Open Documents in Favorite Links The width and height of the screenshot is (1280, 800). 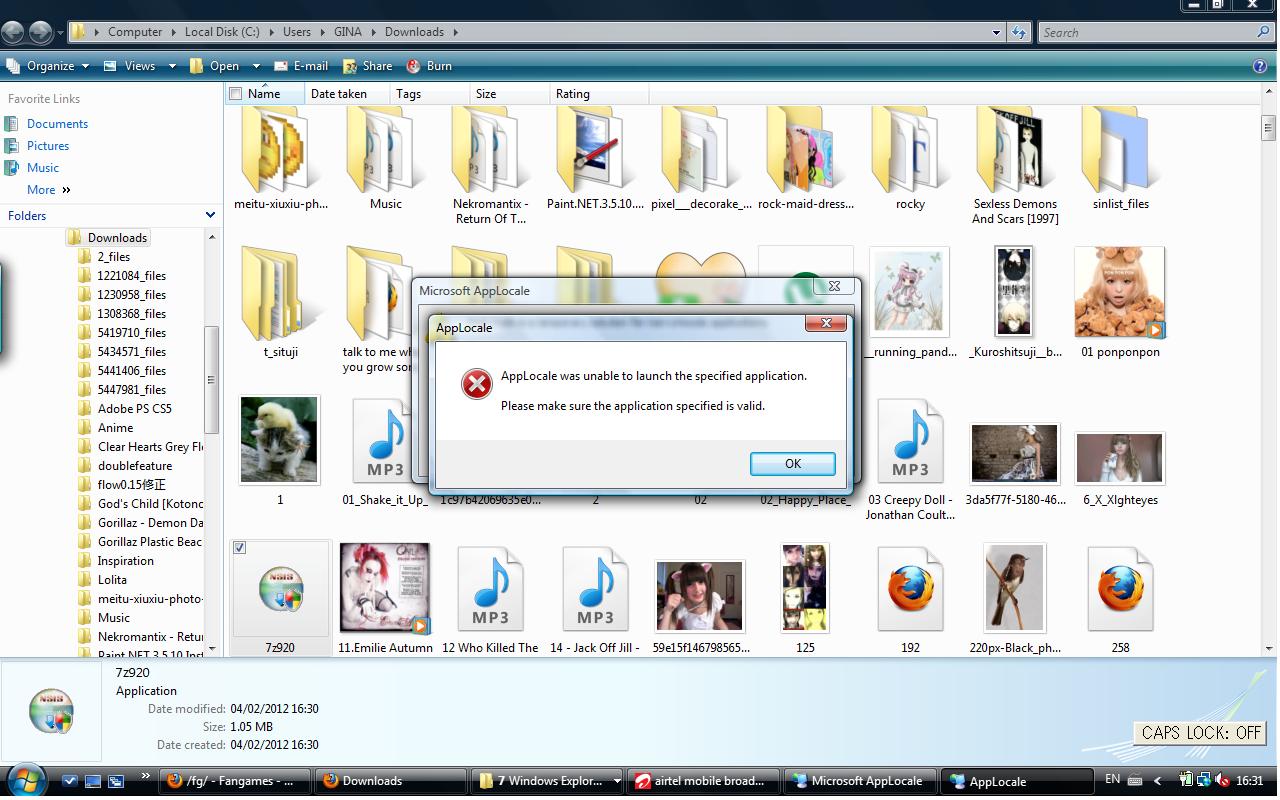57,124
